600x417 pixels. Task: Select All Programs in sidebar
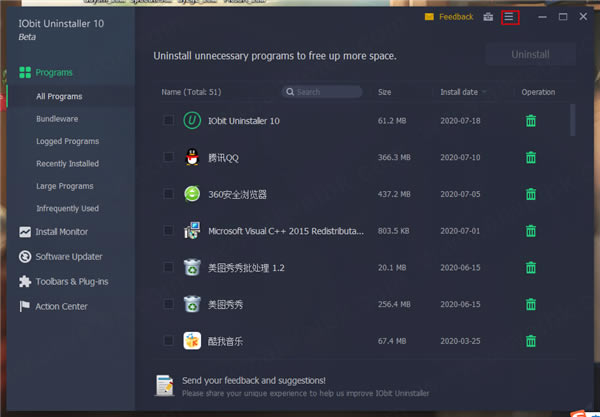(x=59, y=96)
